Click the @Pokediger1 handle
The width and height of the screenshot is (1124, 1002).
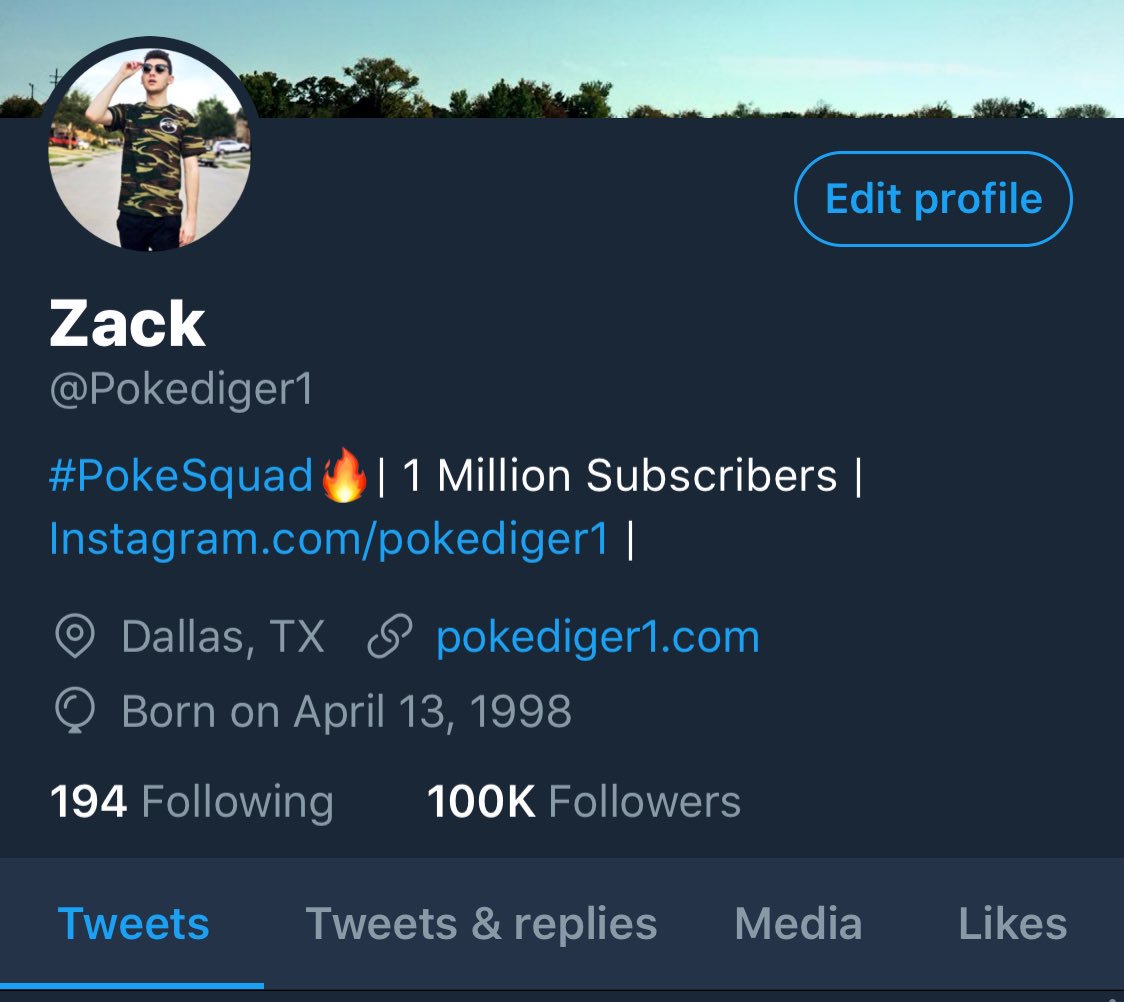tap(181, 390)
